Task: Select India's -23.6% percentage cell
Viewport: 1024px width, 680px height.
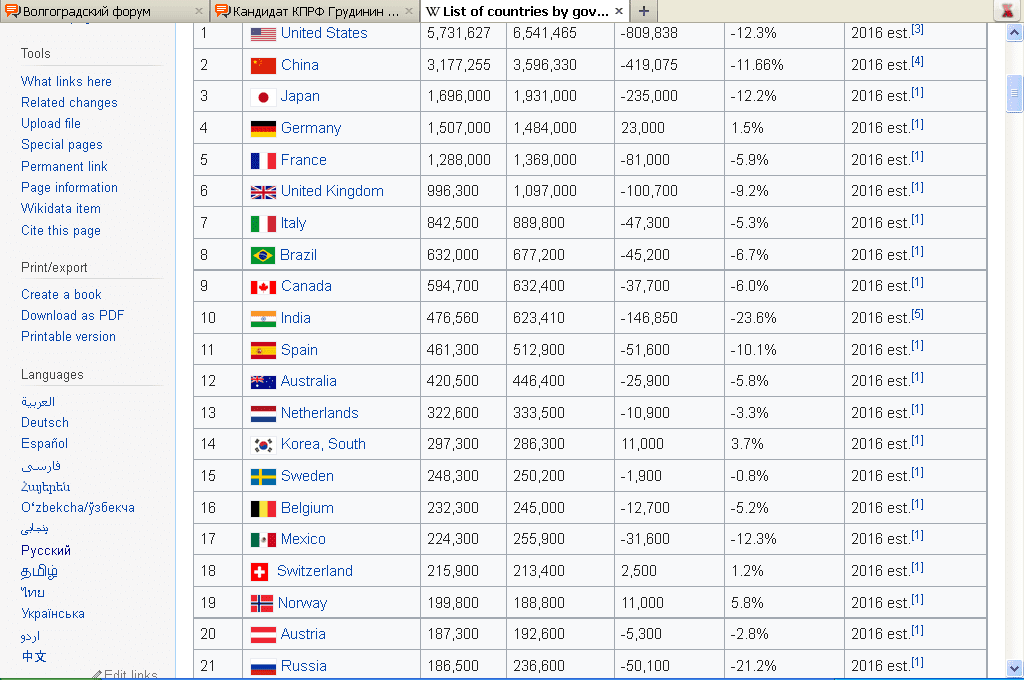Action: pos(754,318)
